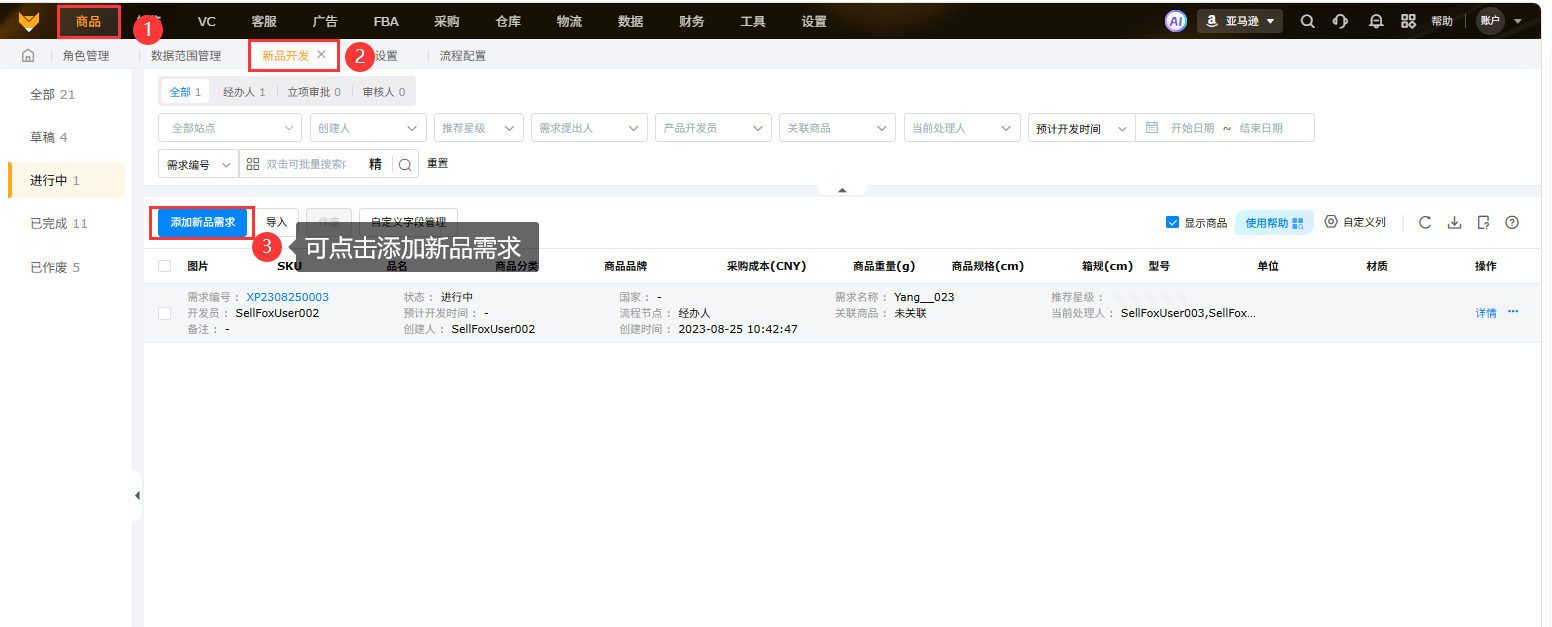Click the 开始日期 date field
Image resolution: width=1552 pixels, height=627 pixels.
tap(1192, 128)
